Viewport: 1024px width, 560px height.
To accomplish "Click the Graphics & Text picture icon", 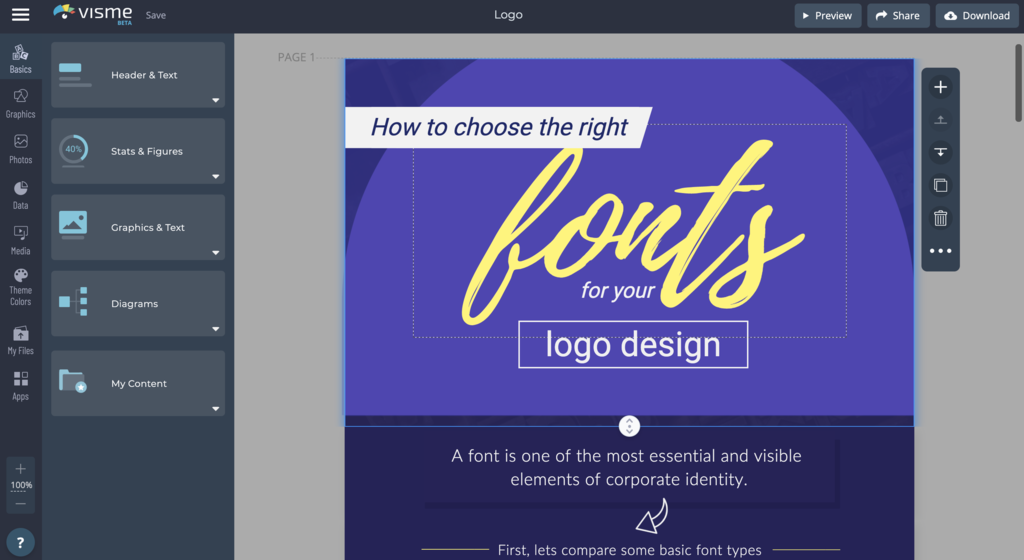I will click(72, 224).
